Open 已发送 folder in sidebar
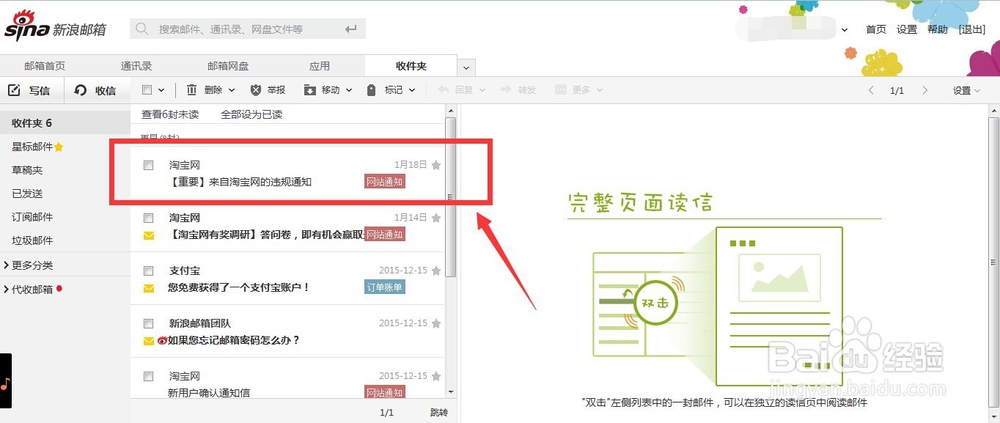 tap(27, 193)
